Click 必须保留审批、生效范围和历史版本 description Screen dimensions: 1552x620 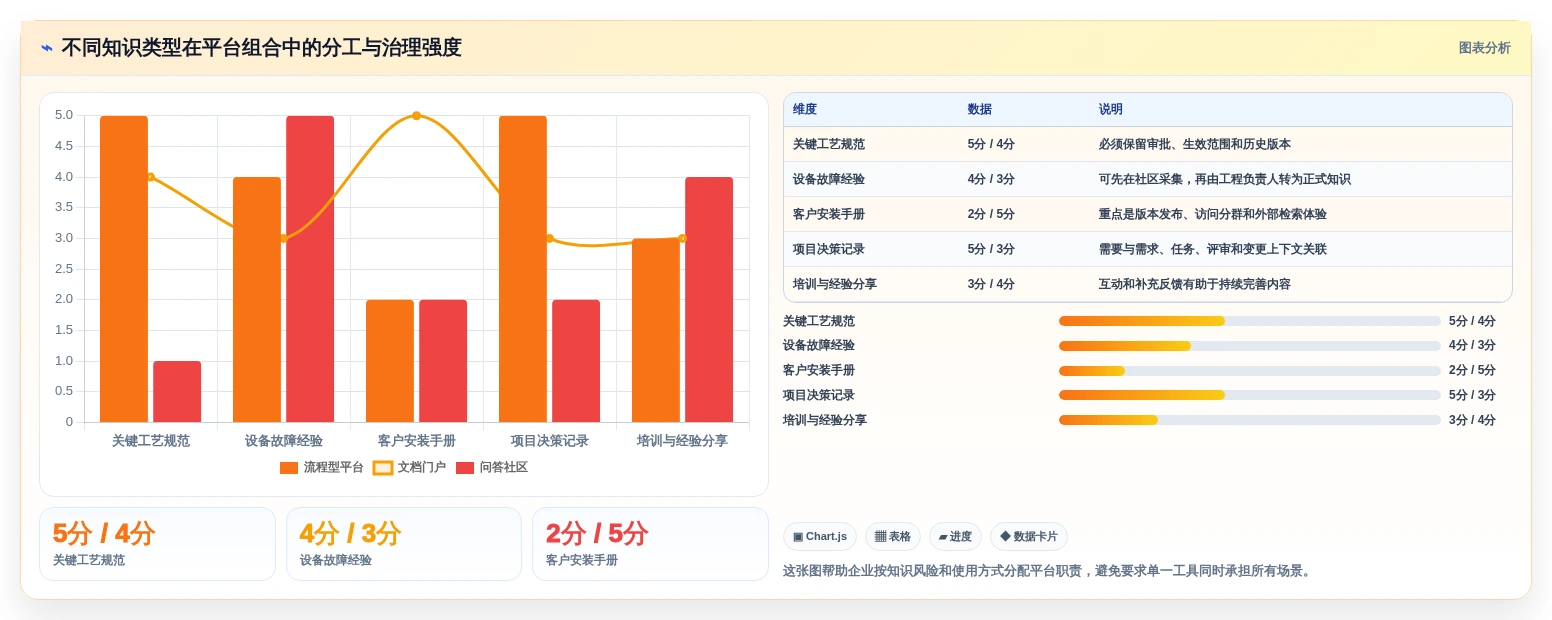1194,144
